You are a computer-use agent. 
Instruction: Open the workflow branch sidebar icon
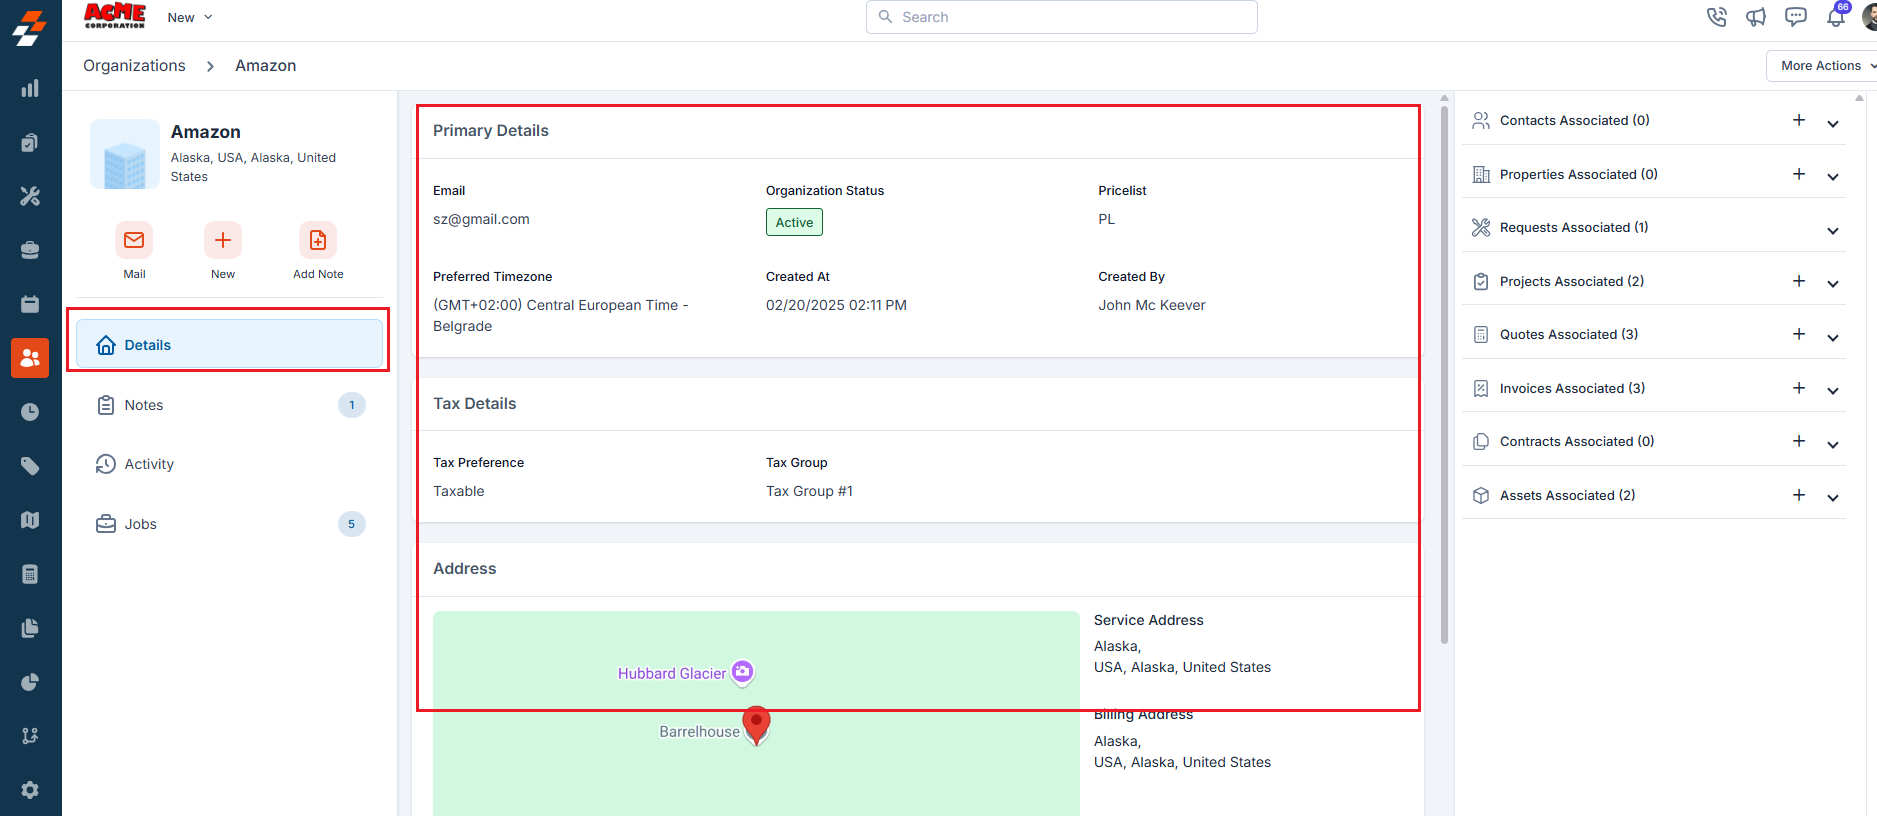pos(30,736)
